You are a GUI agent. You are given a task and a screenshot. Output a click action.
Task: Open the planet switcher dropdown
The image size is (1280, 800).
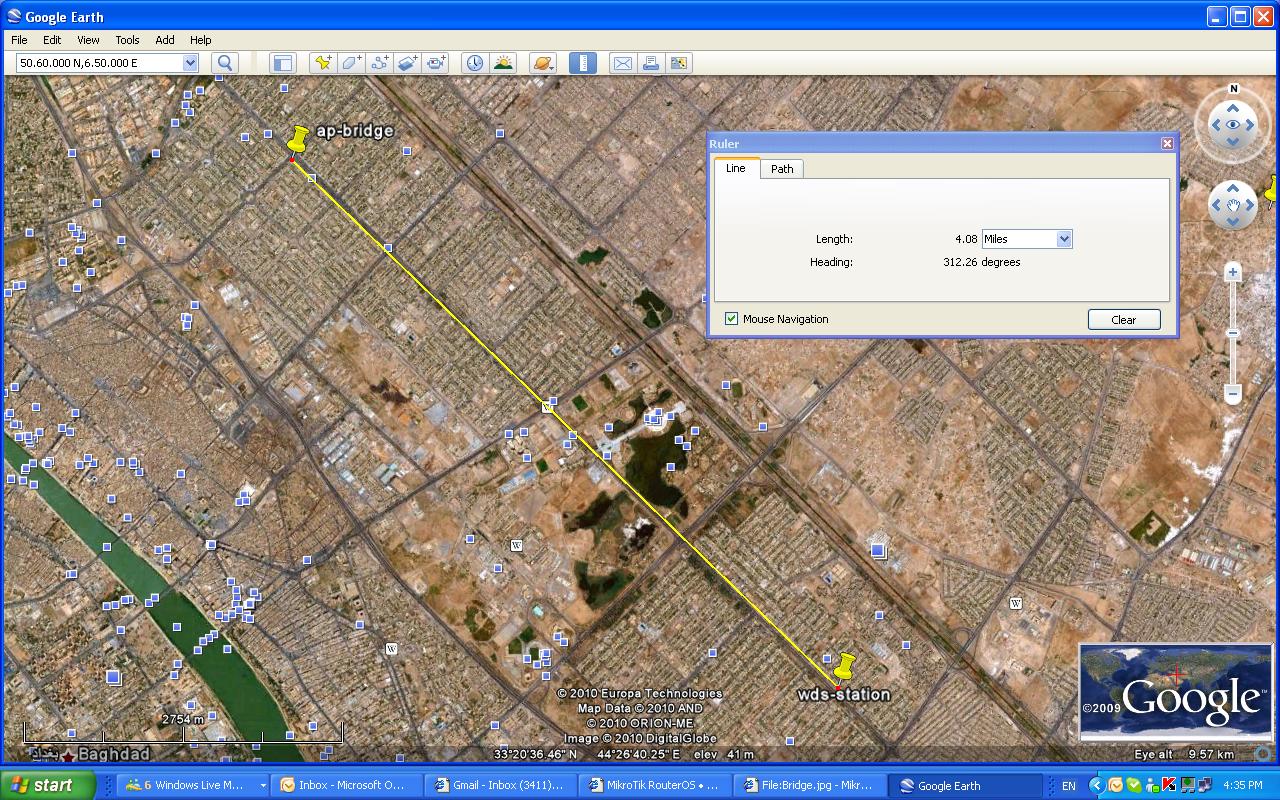click(543, 62)
